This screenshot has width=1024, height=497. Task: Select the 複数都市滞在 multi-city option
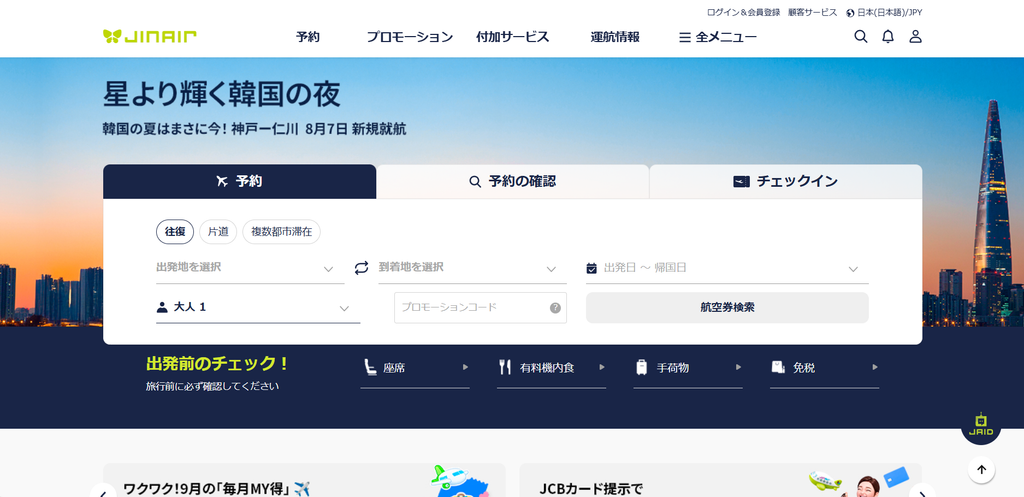point(281,232)
